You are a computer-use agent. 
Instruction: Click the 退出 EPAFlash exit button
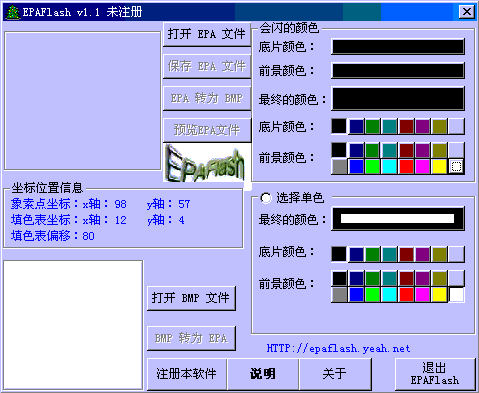(435, 374)
